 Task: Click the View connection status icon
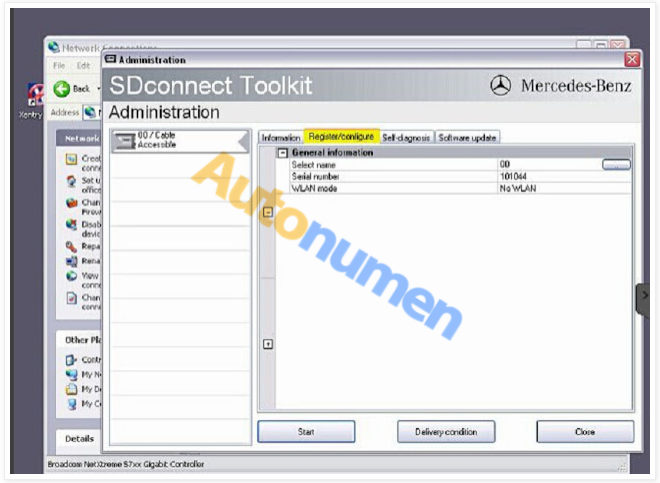tap(72, 276)
